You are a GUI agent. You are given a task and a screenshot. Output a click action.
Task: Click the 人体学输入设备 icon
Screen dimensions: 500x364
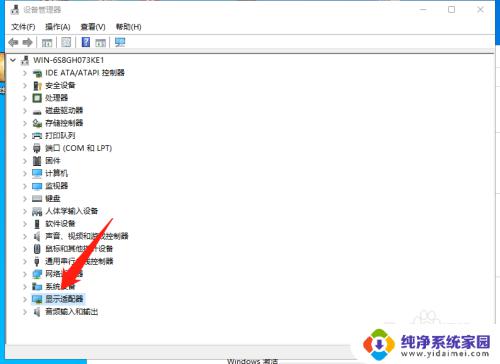[x=37, y=211]
